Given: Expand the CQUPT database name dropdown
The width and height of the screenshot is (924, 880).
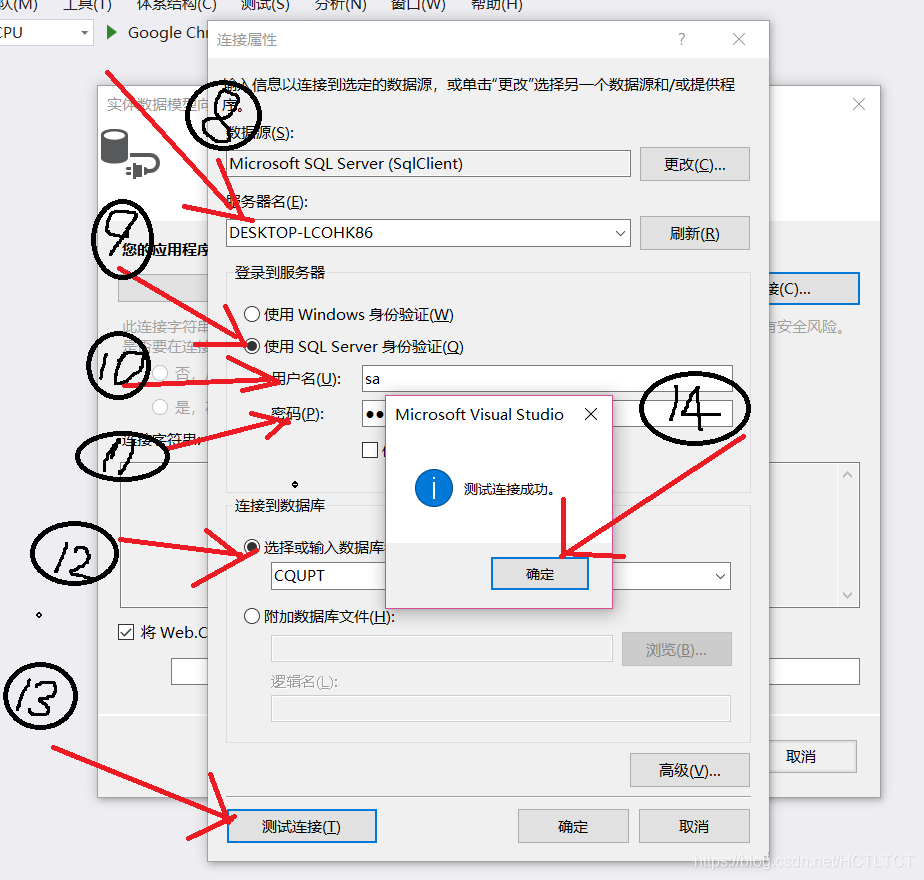Looking at the screenshot, I should (x=720, y=576).
